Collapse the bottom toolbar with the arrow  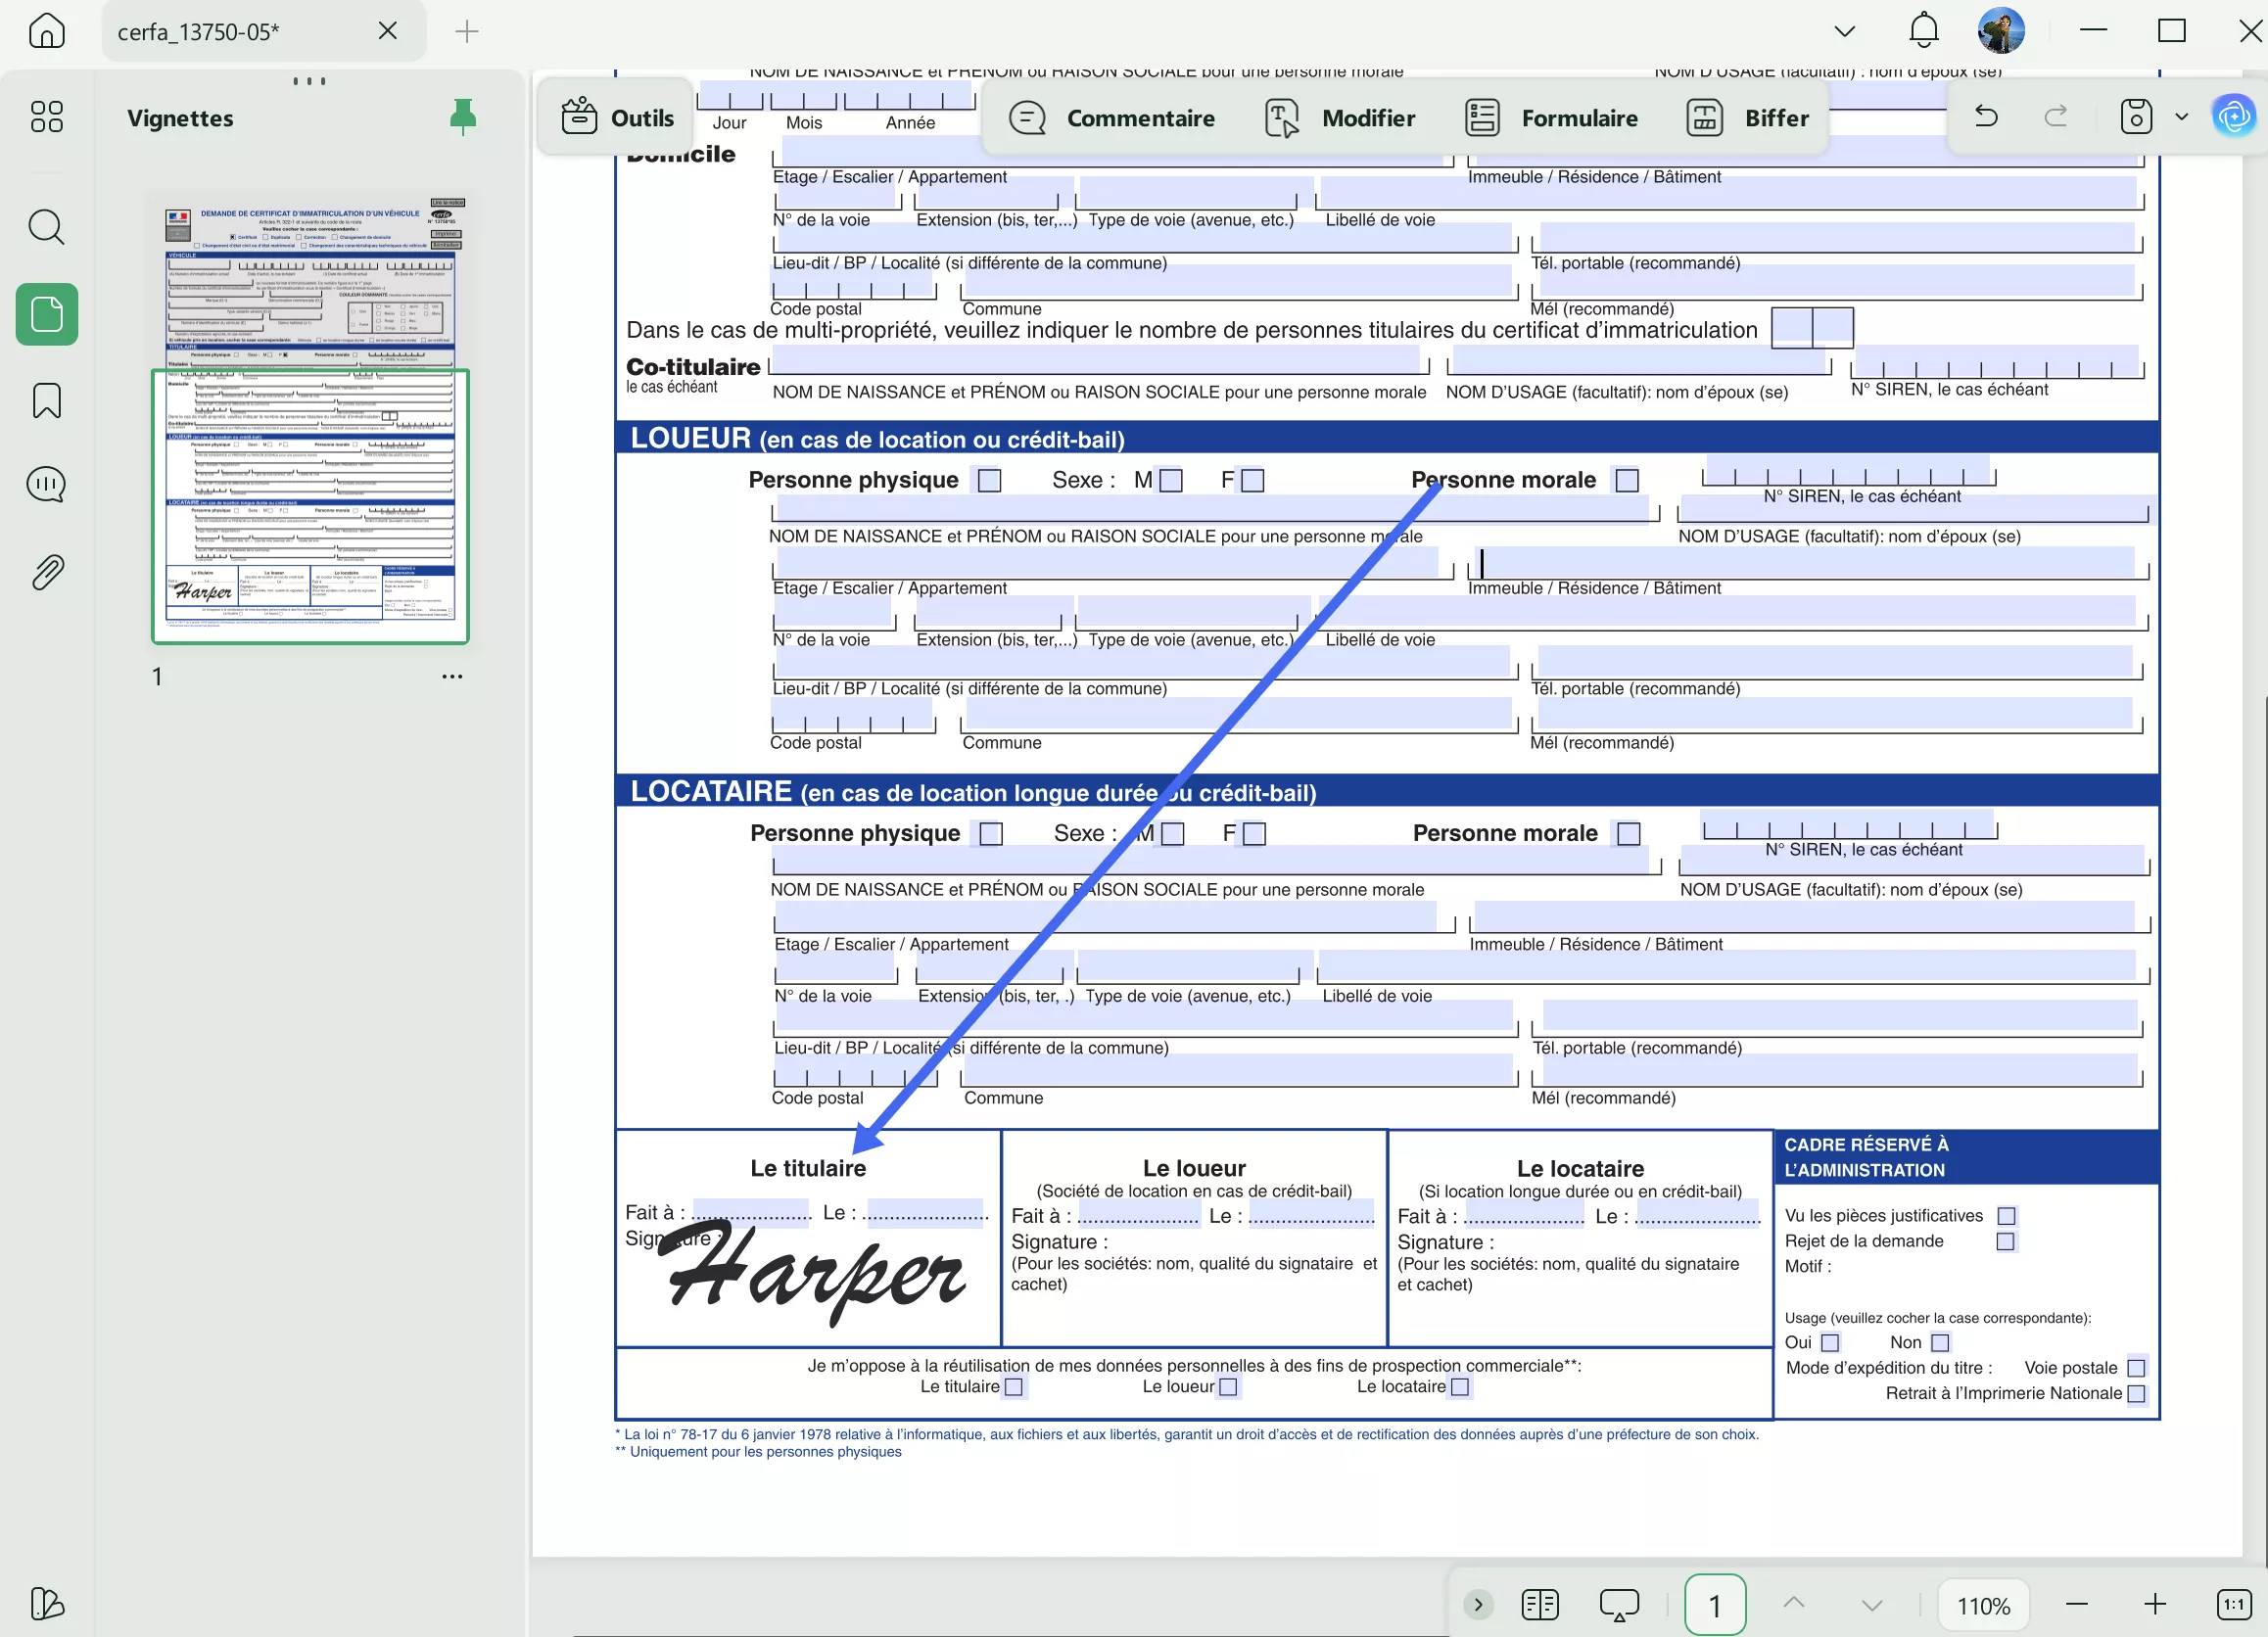coord(1478,1604)
